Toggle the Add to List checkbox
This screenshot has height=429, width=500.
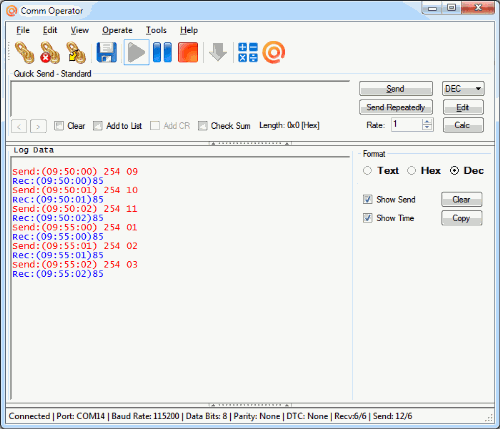click(x=98, y=126)
